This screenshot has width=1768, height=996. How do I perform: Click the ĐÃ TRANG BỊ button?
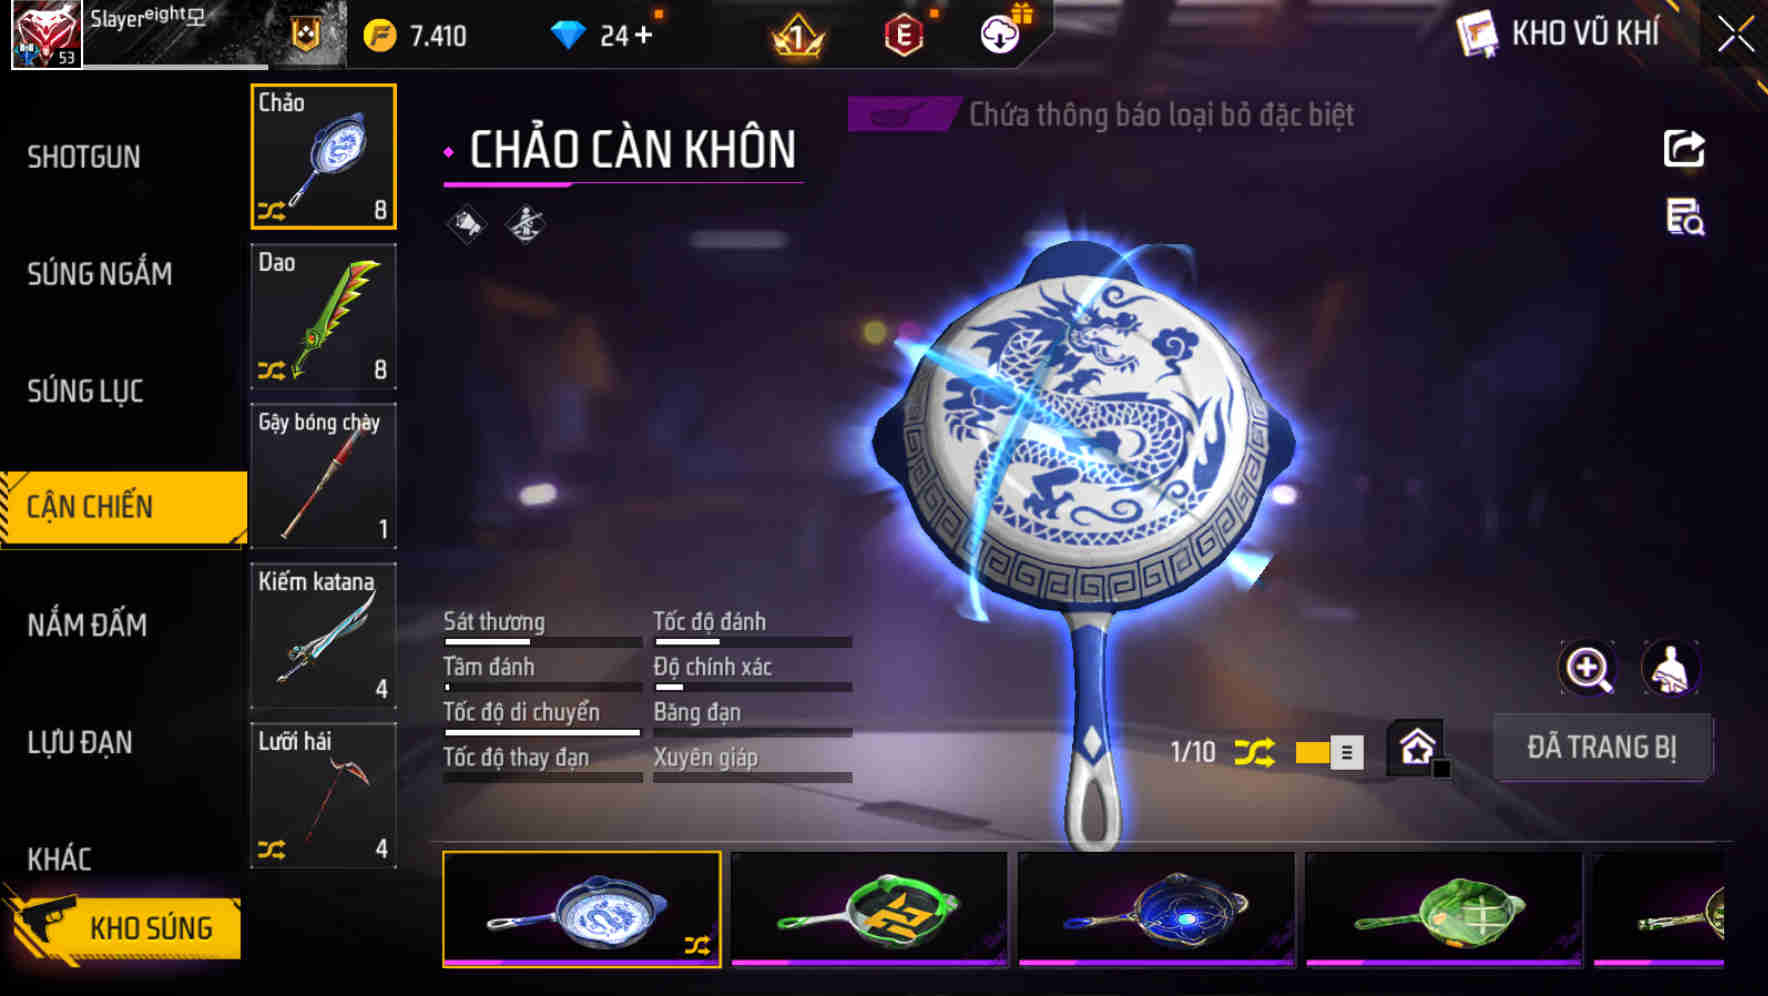[x=1602, y=747]
